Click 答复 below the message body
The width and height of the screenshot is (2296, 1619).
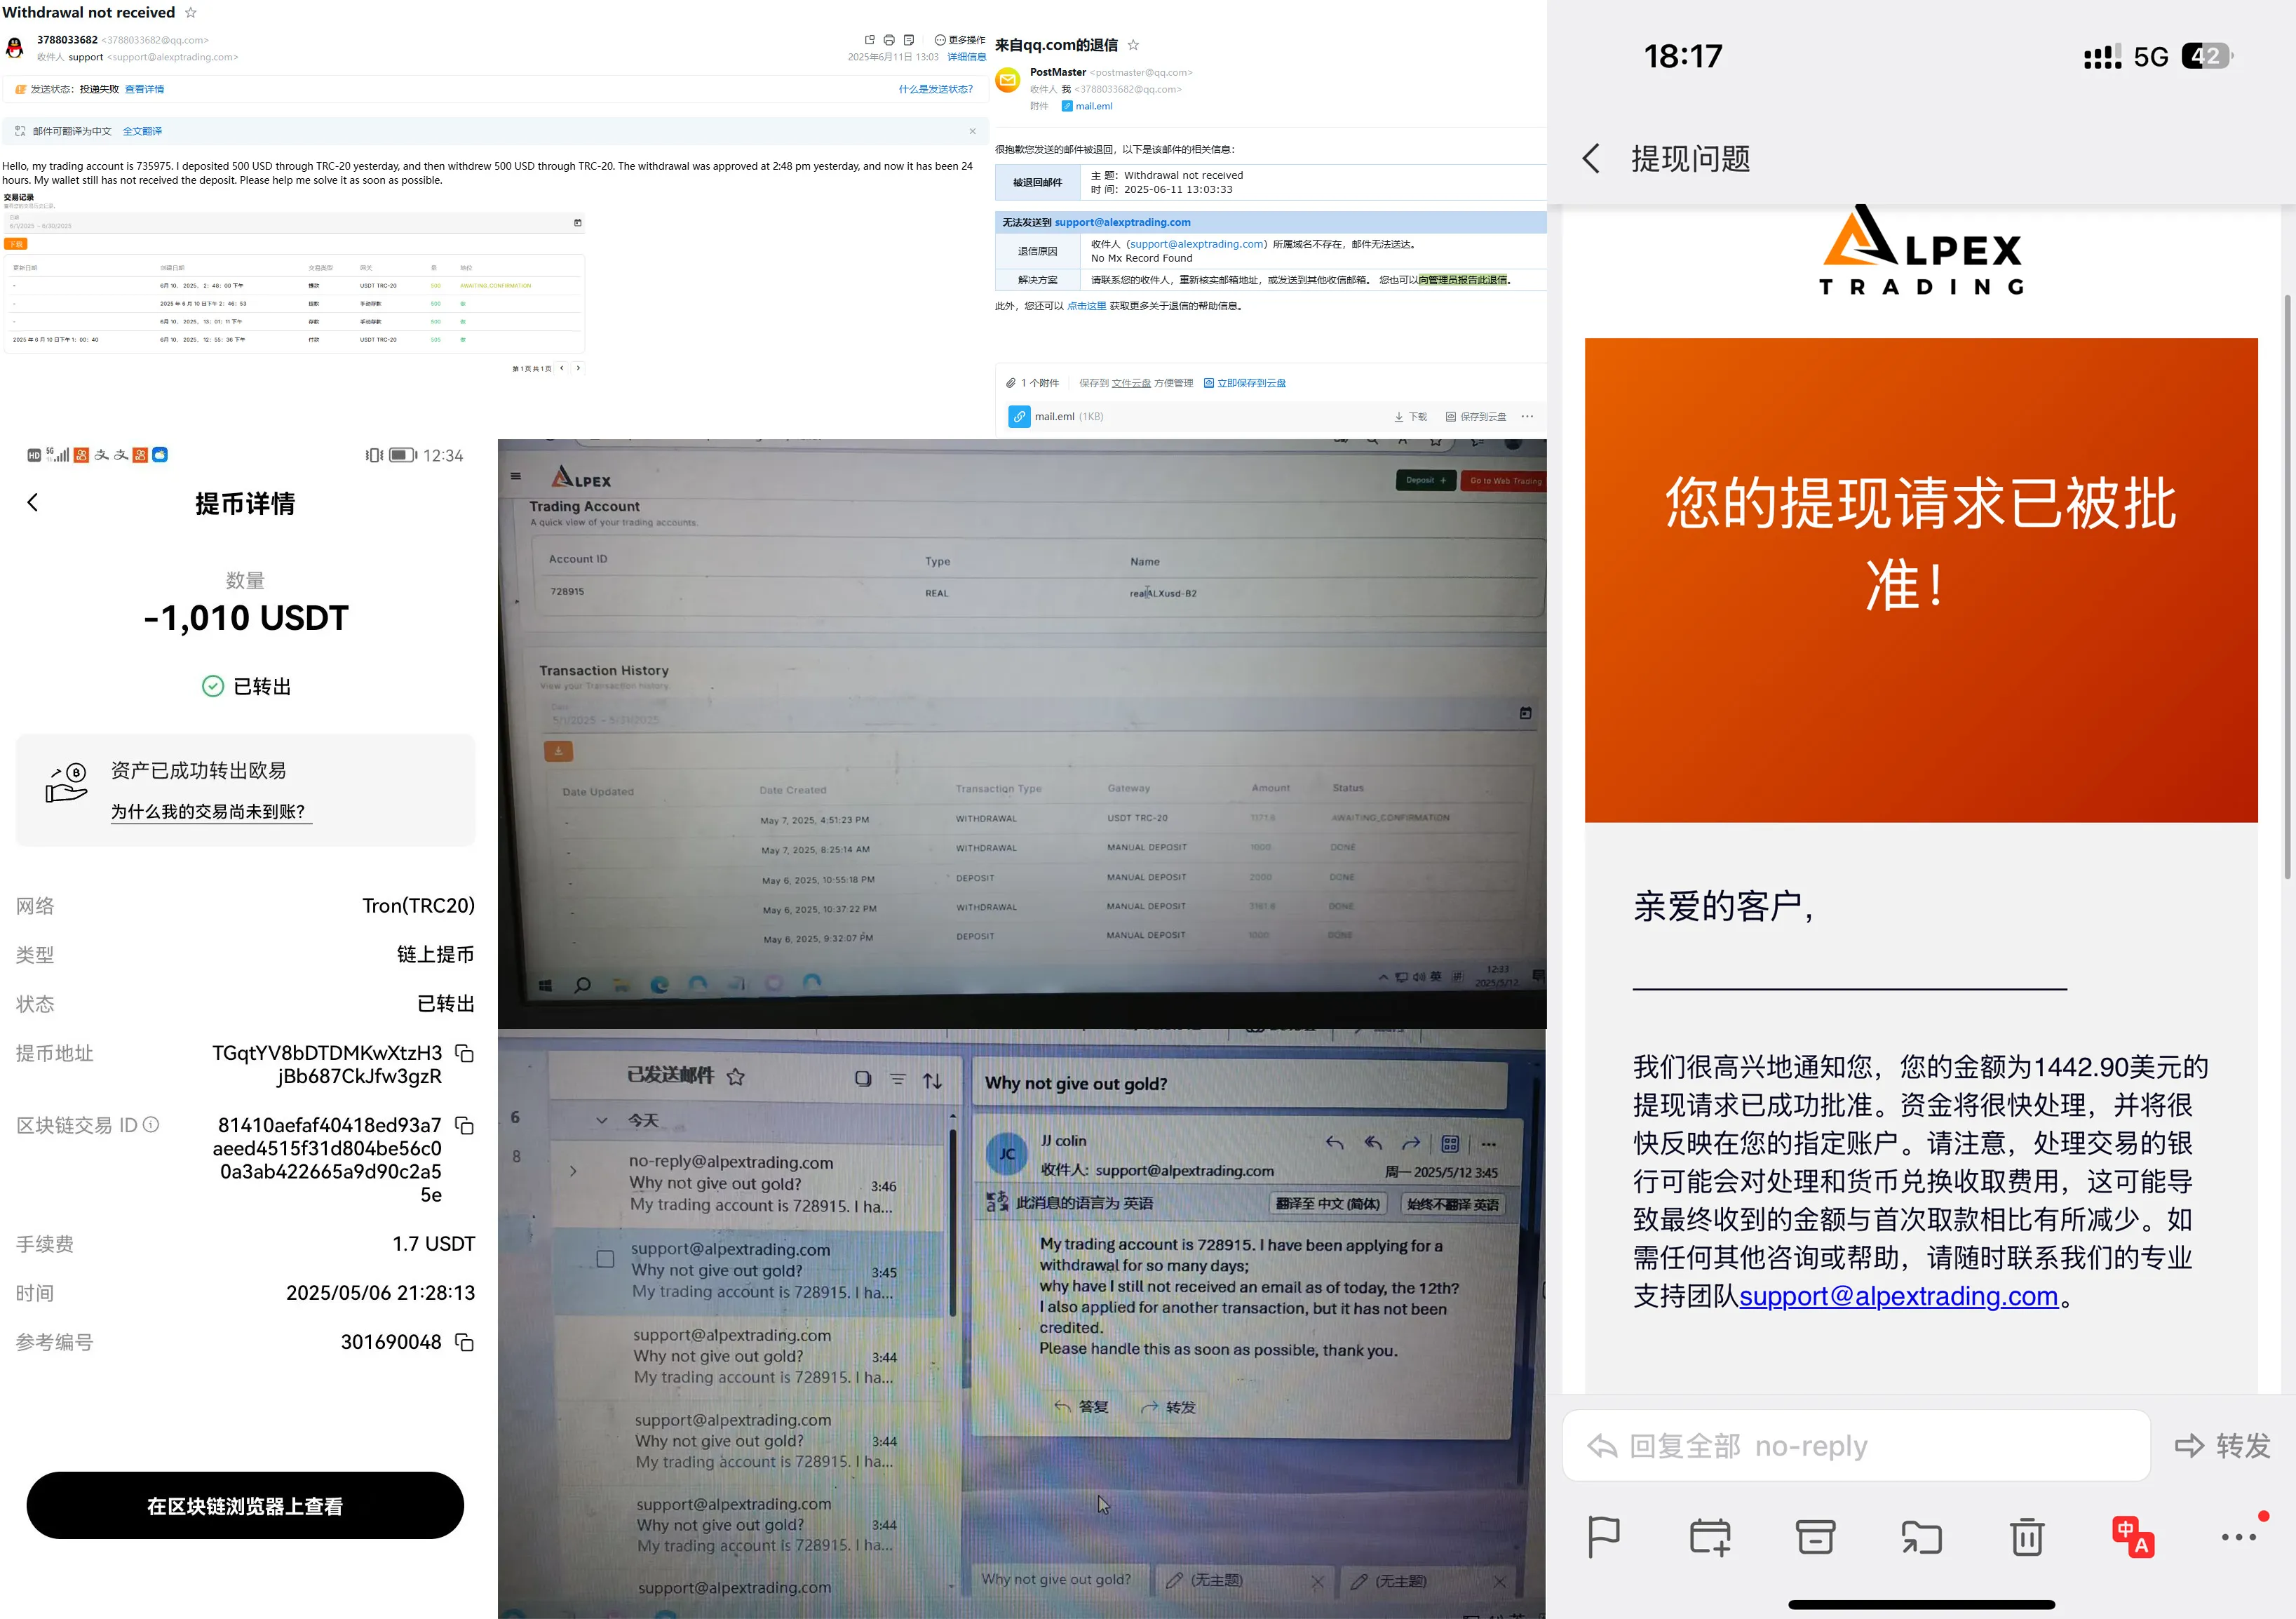[1082, 1407]
